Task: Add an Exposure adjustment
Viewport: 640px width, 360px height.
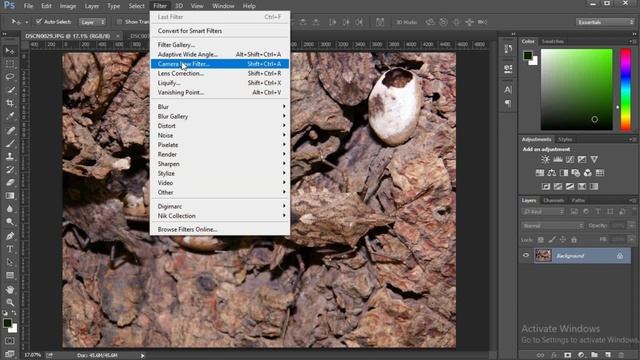Action: 582,160
